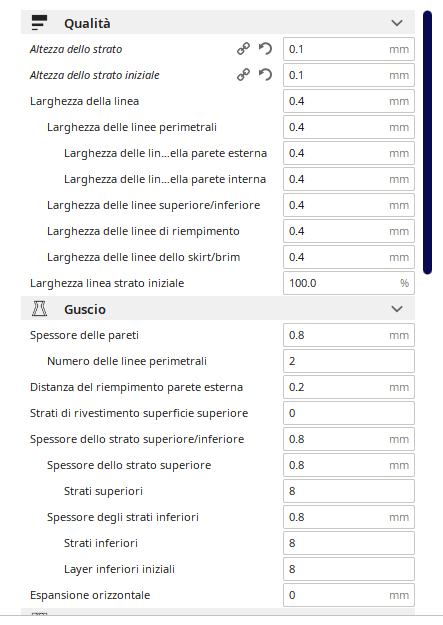Image resolution: width=443 pixels, height=625 pixels.
Task: Collapse the Qualità section with its chevron
Action: pyautogui.click(x=397, y=23)
